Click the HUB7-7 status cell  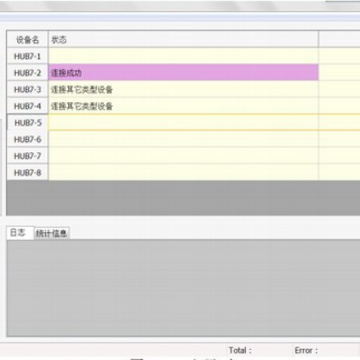point(183,156)
